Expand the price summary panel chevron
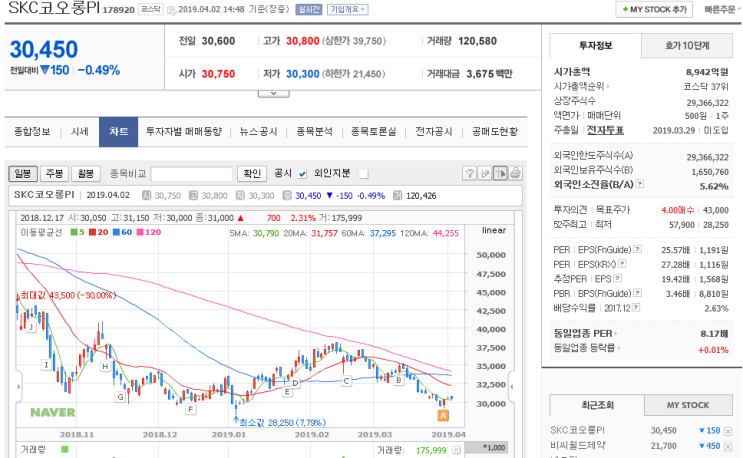Image resolution: width=743 pixels, height=458 pixels. point(273,94)
